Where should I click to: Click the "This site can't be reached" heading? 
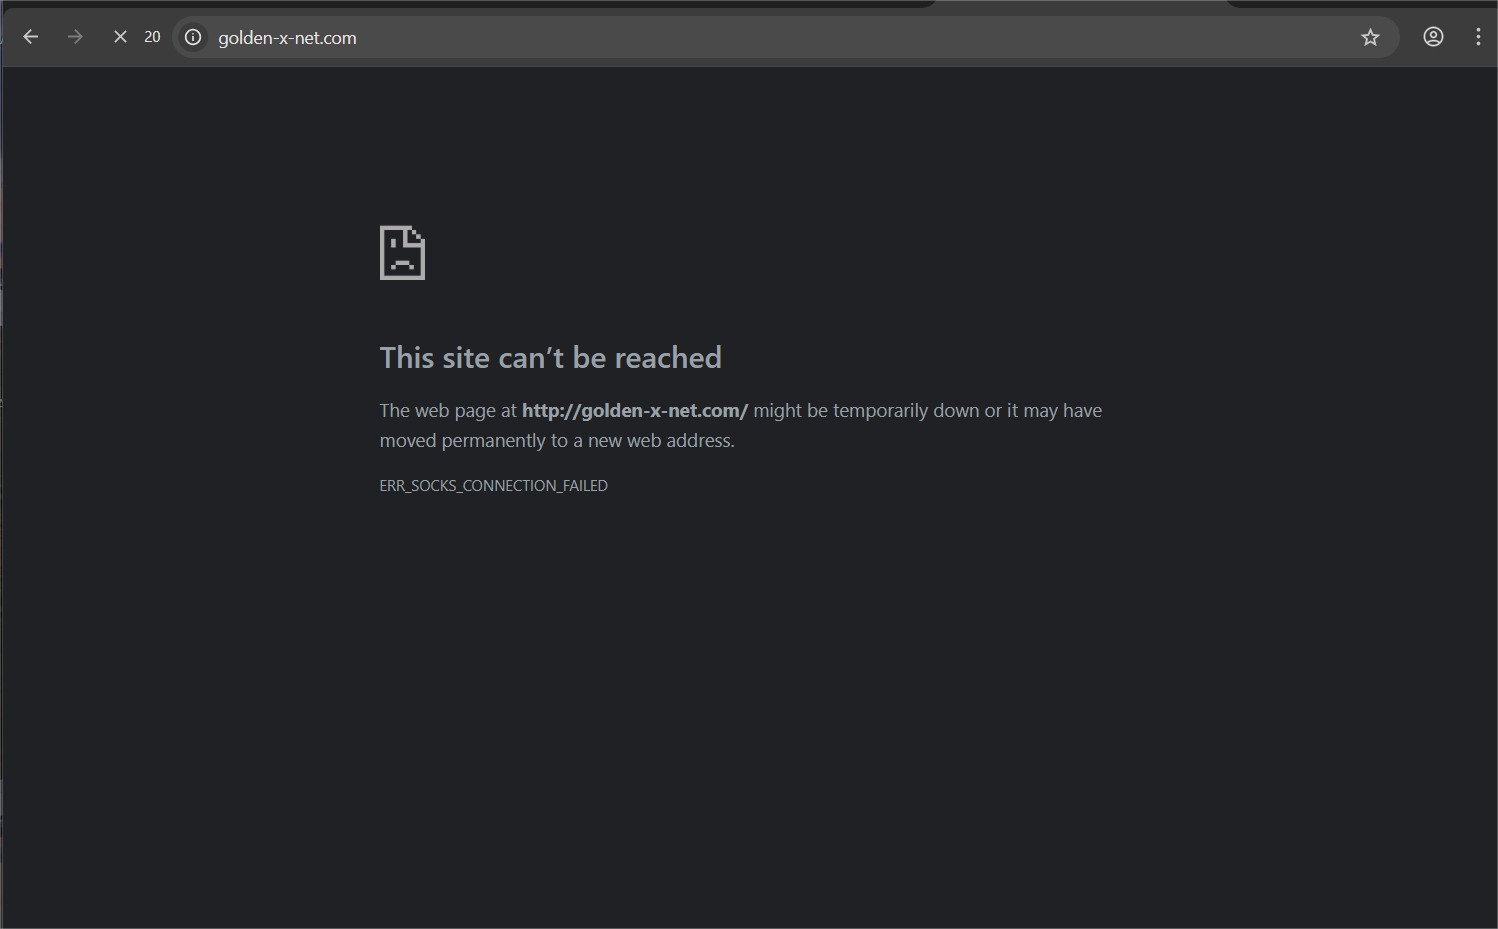(550, 358)
